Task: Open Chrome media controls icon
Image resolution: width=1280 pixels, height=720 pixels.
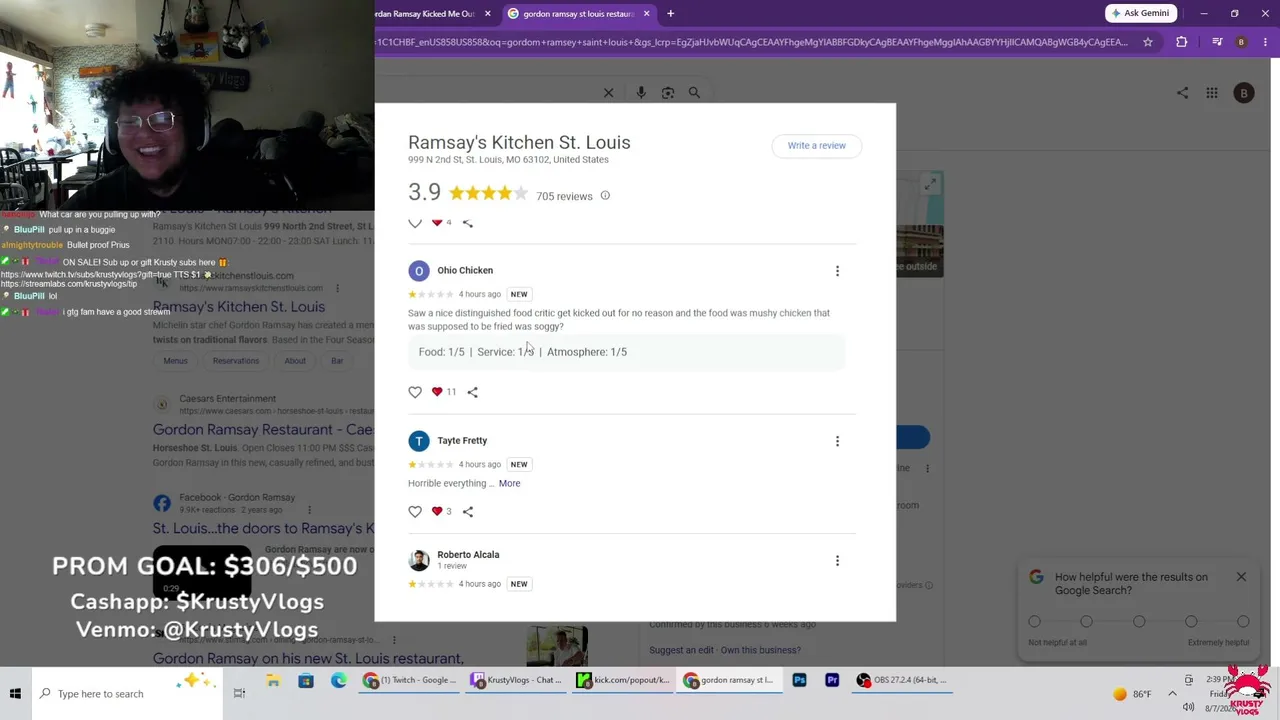Action: [1217, 42]
